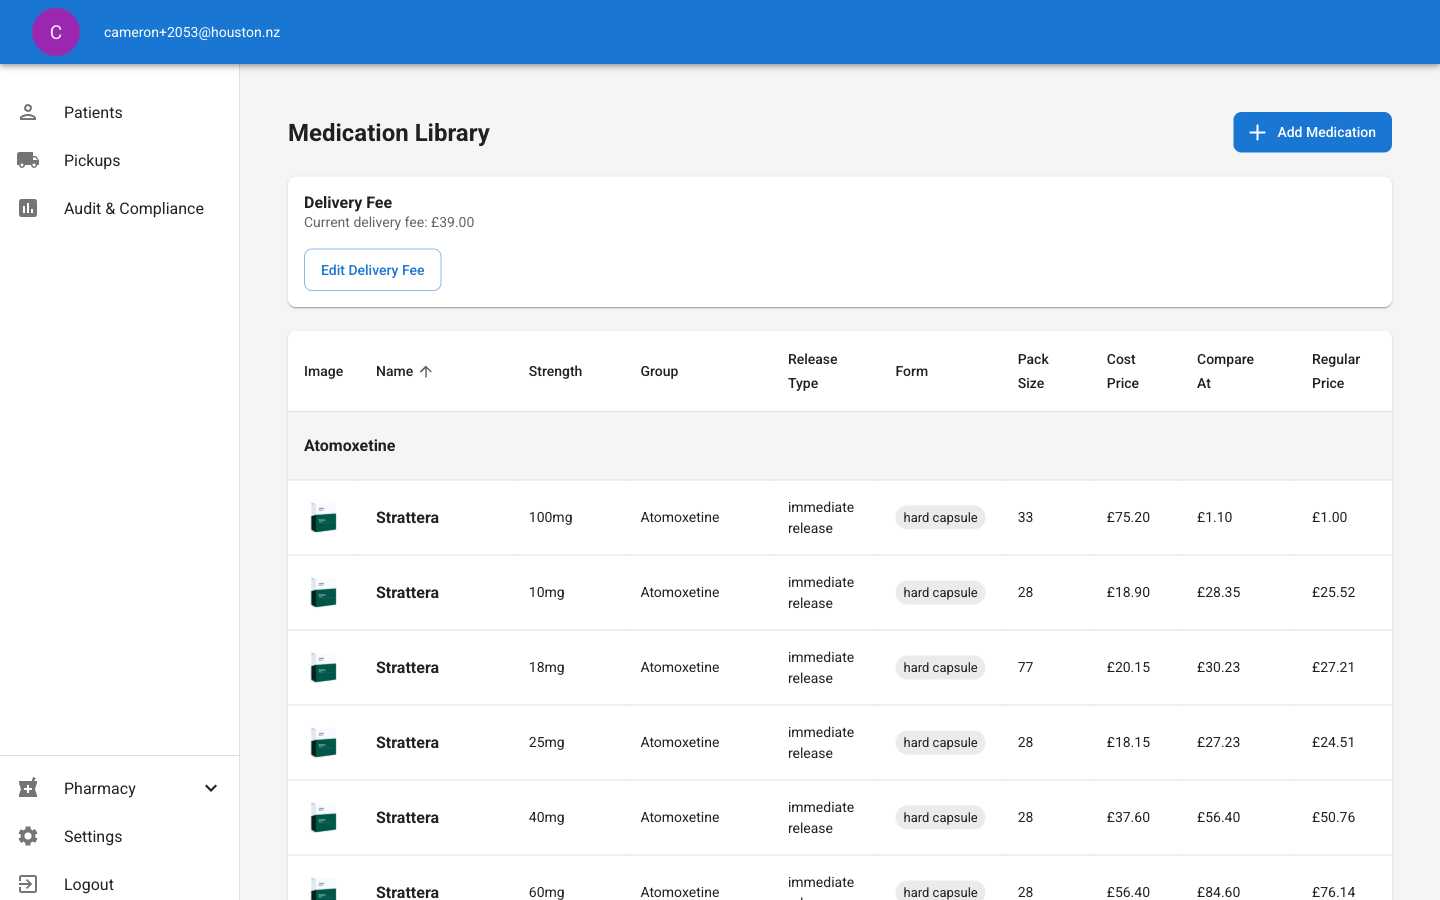Navigate to Settings
This screenshot has width=1440, height=900.
(120, 836)
